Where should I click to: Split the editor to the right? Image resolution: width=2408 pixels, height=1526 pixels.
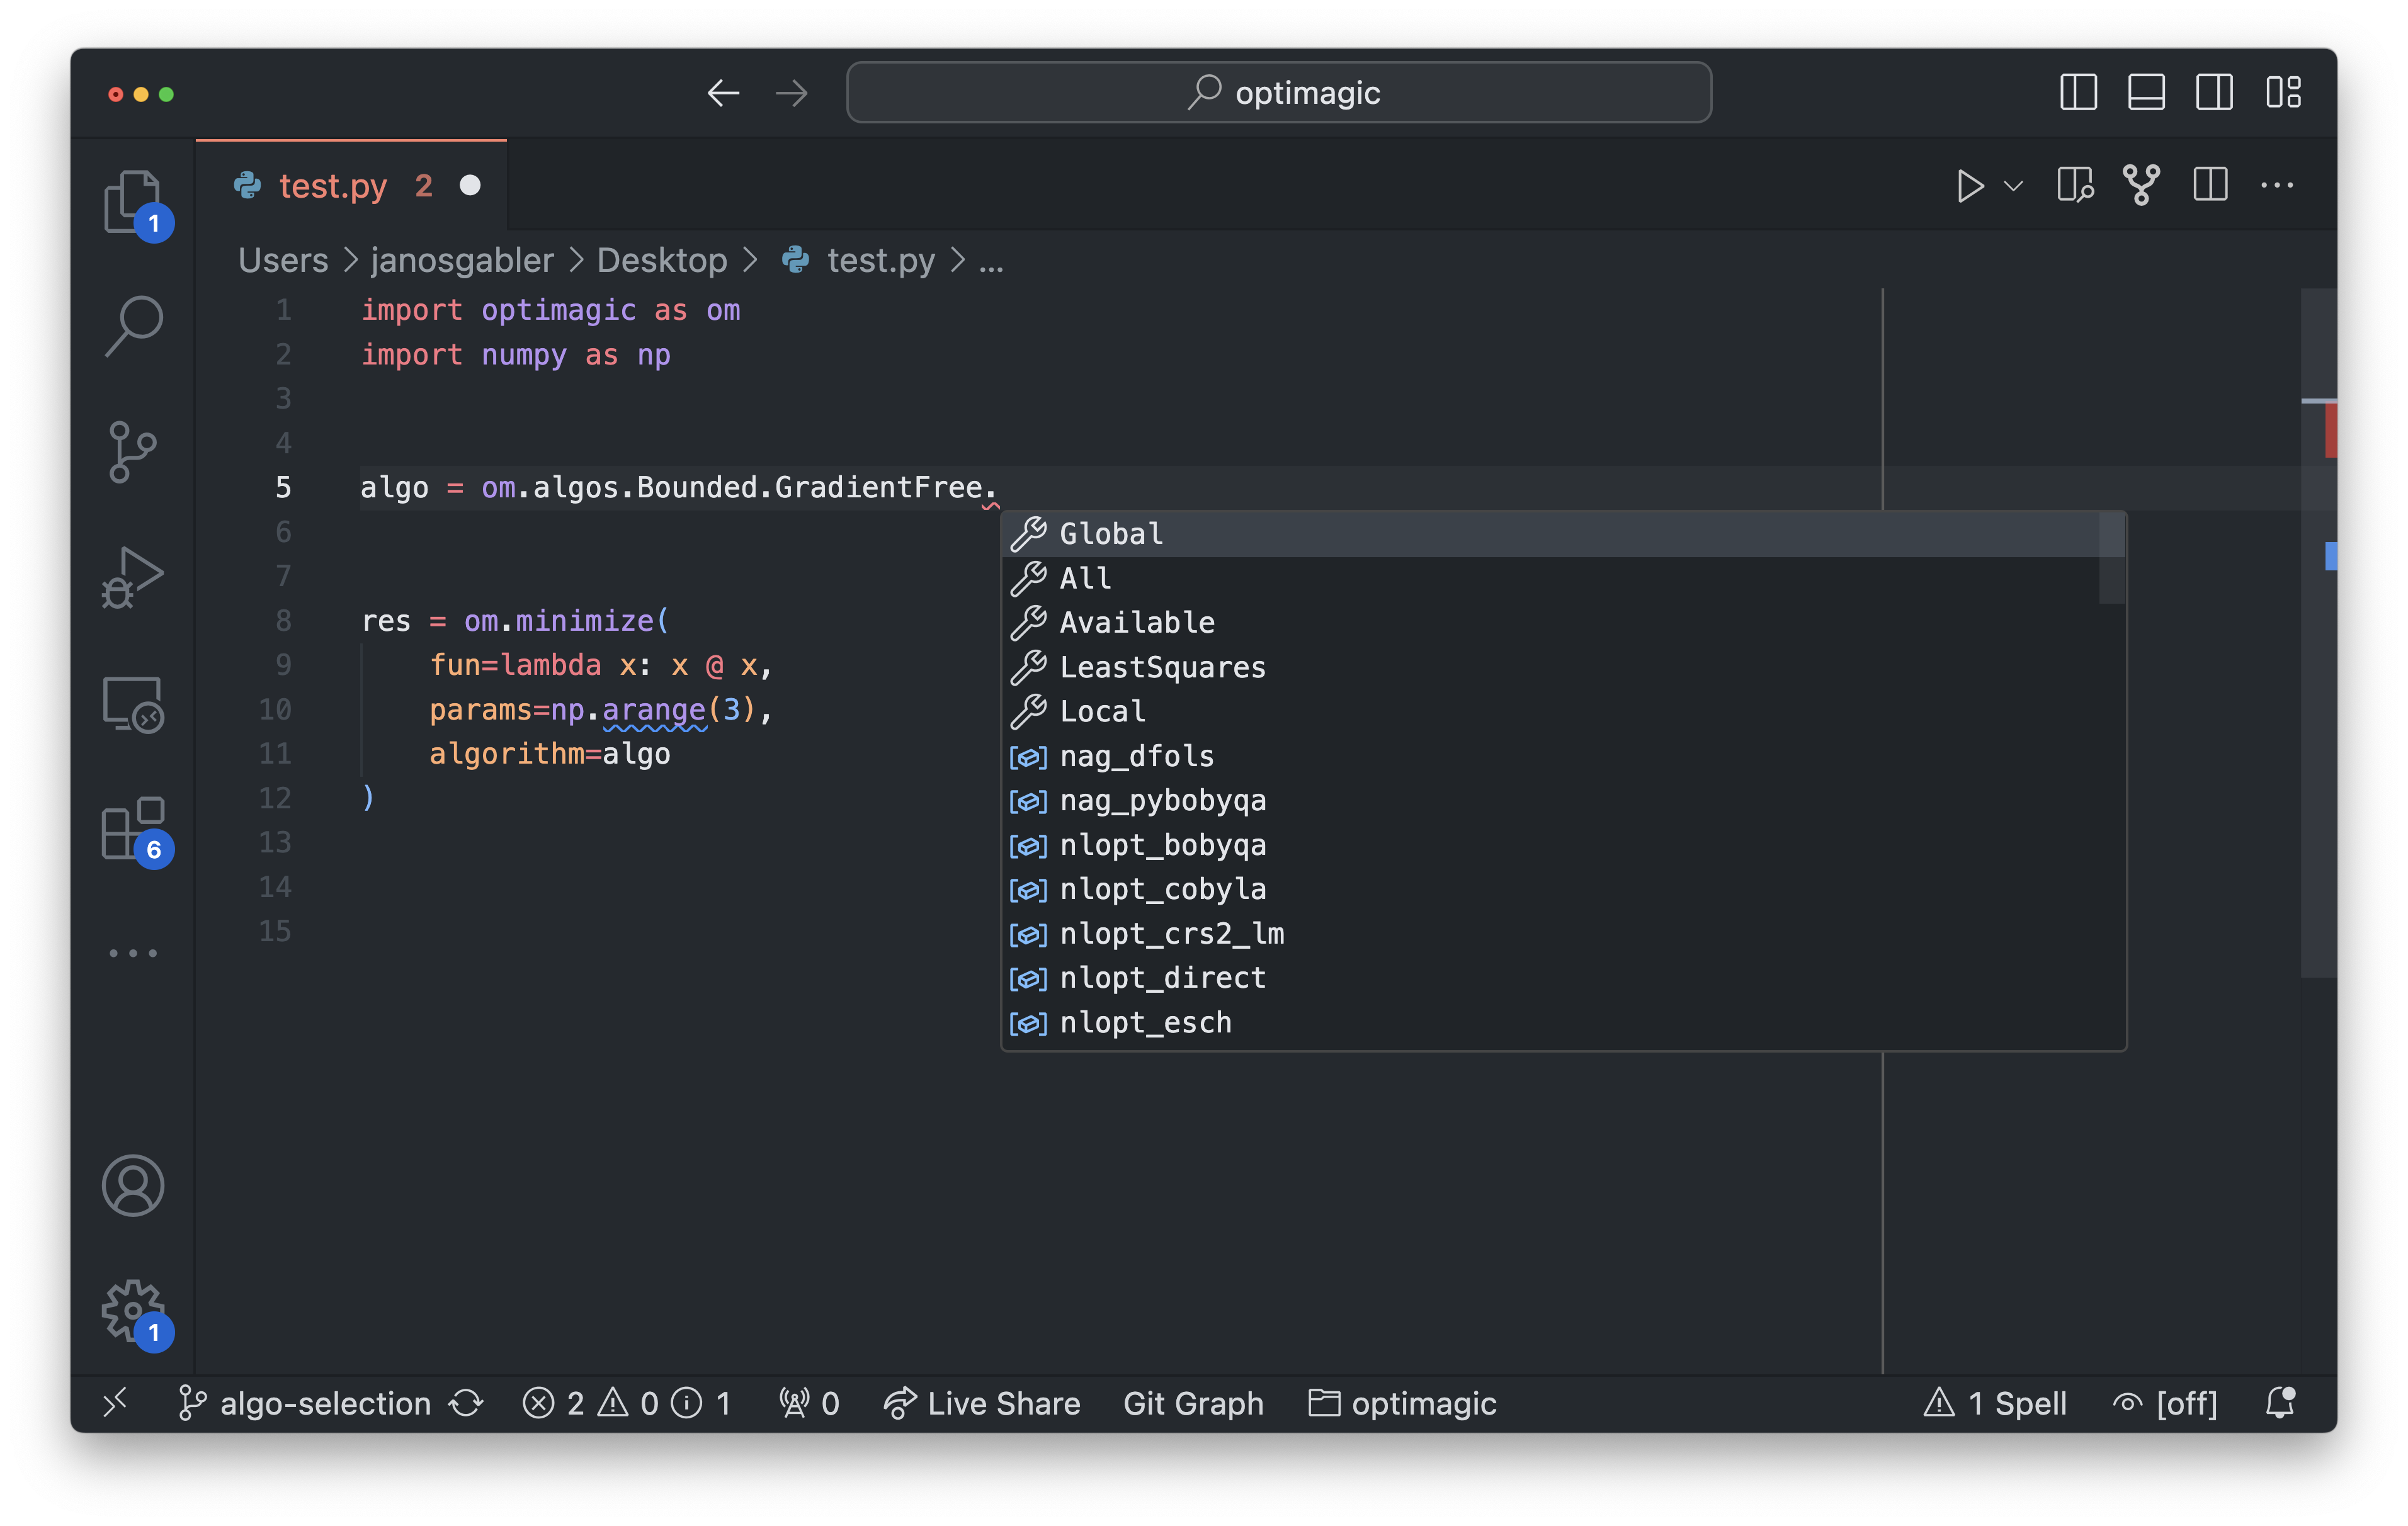[2210, 186]
